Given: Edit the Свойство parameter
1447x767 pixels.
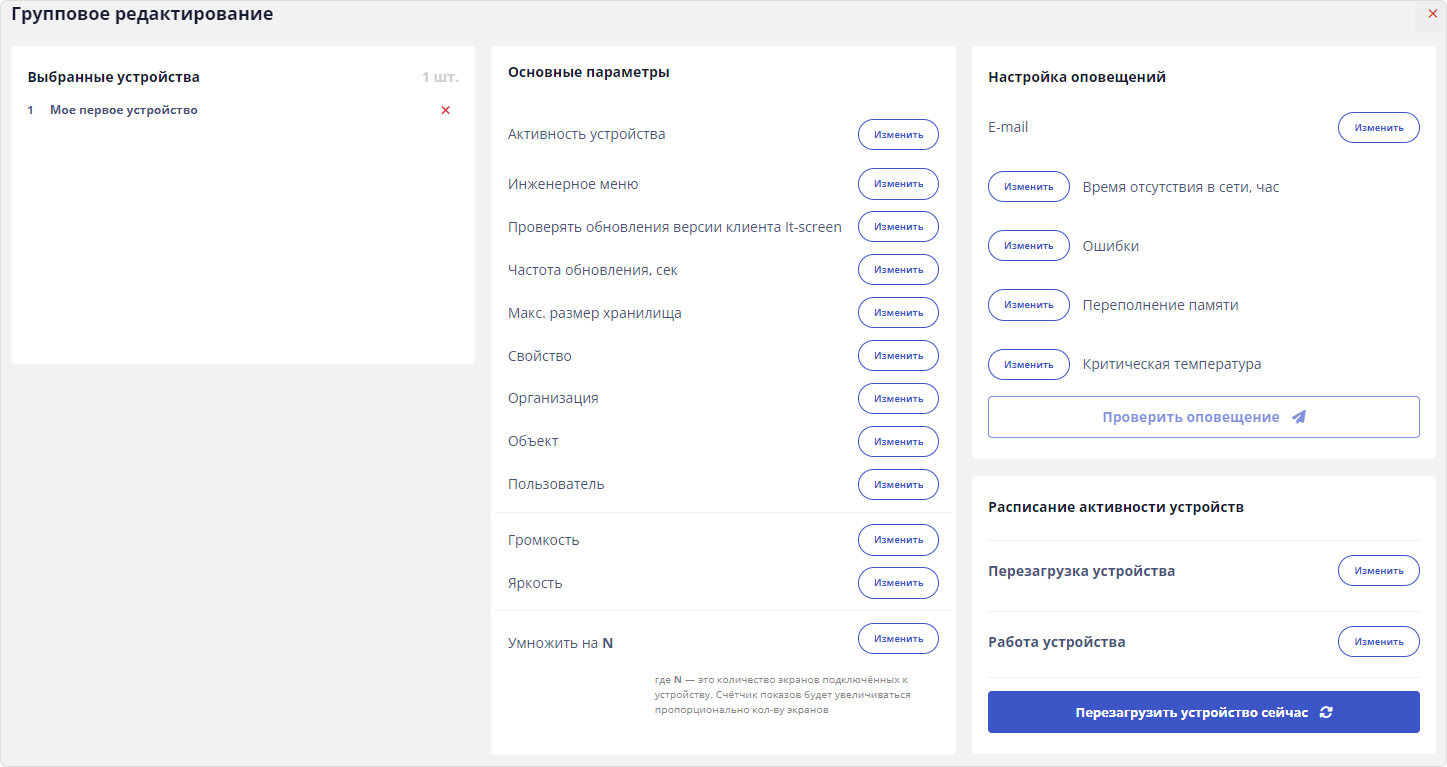Looking at the screenshot, I should pyautogui.click(x=898, y=356).
